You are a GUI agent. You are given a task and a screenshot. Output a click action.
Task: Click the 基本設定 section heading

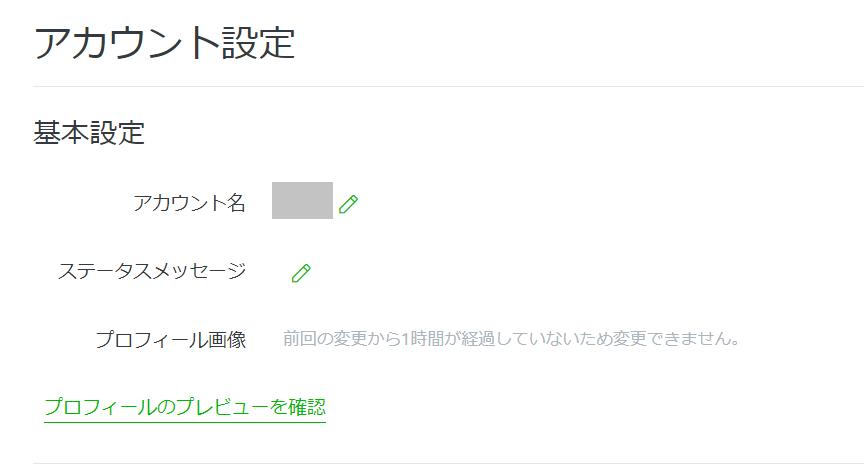click(90, 133)
